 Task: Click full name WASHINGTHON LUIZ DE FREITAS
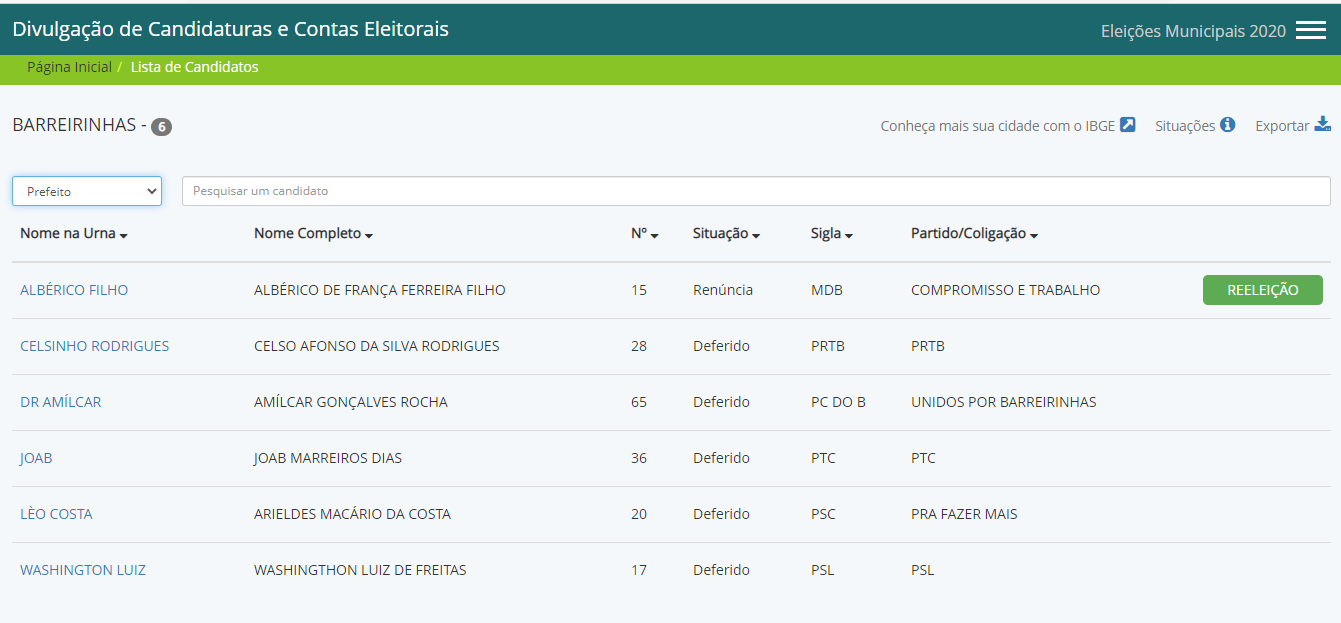click(360, 570)
